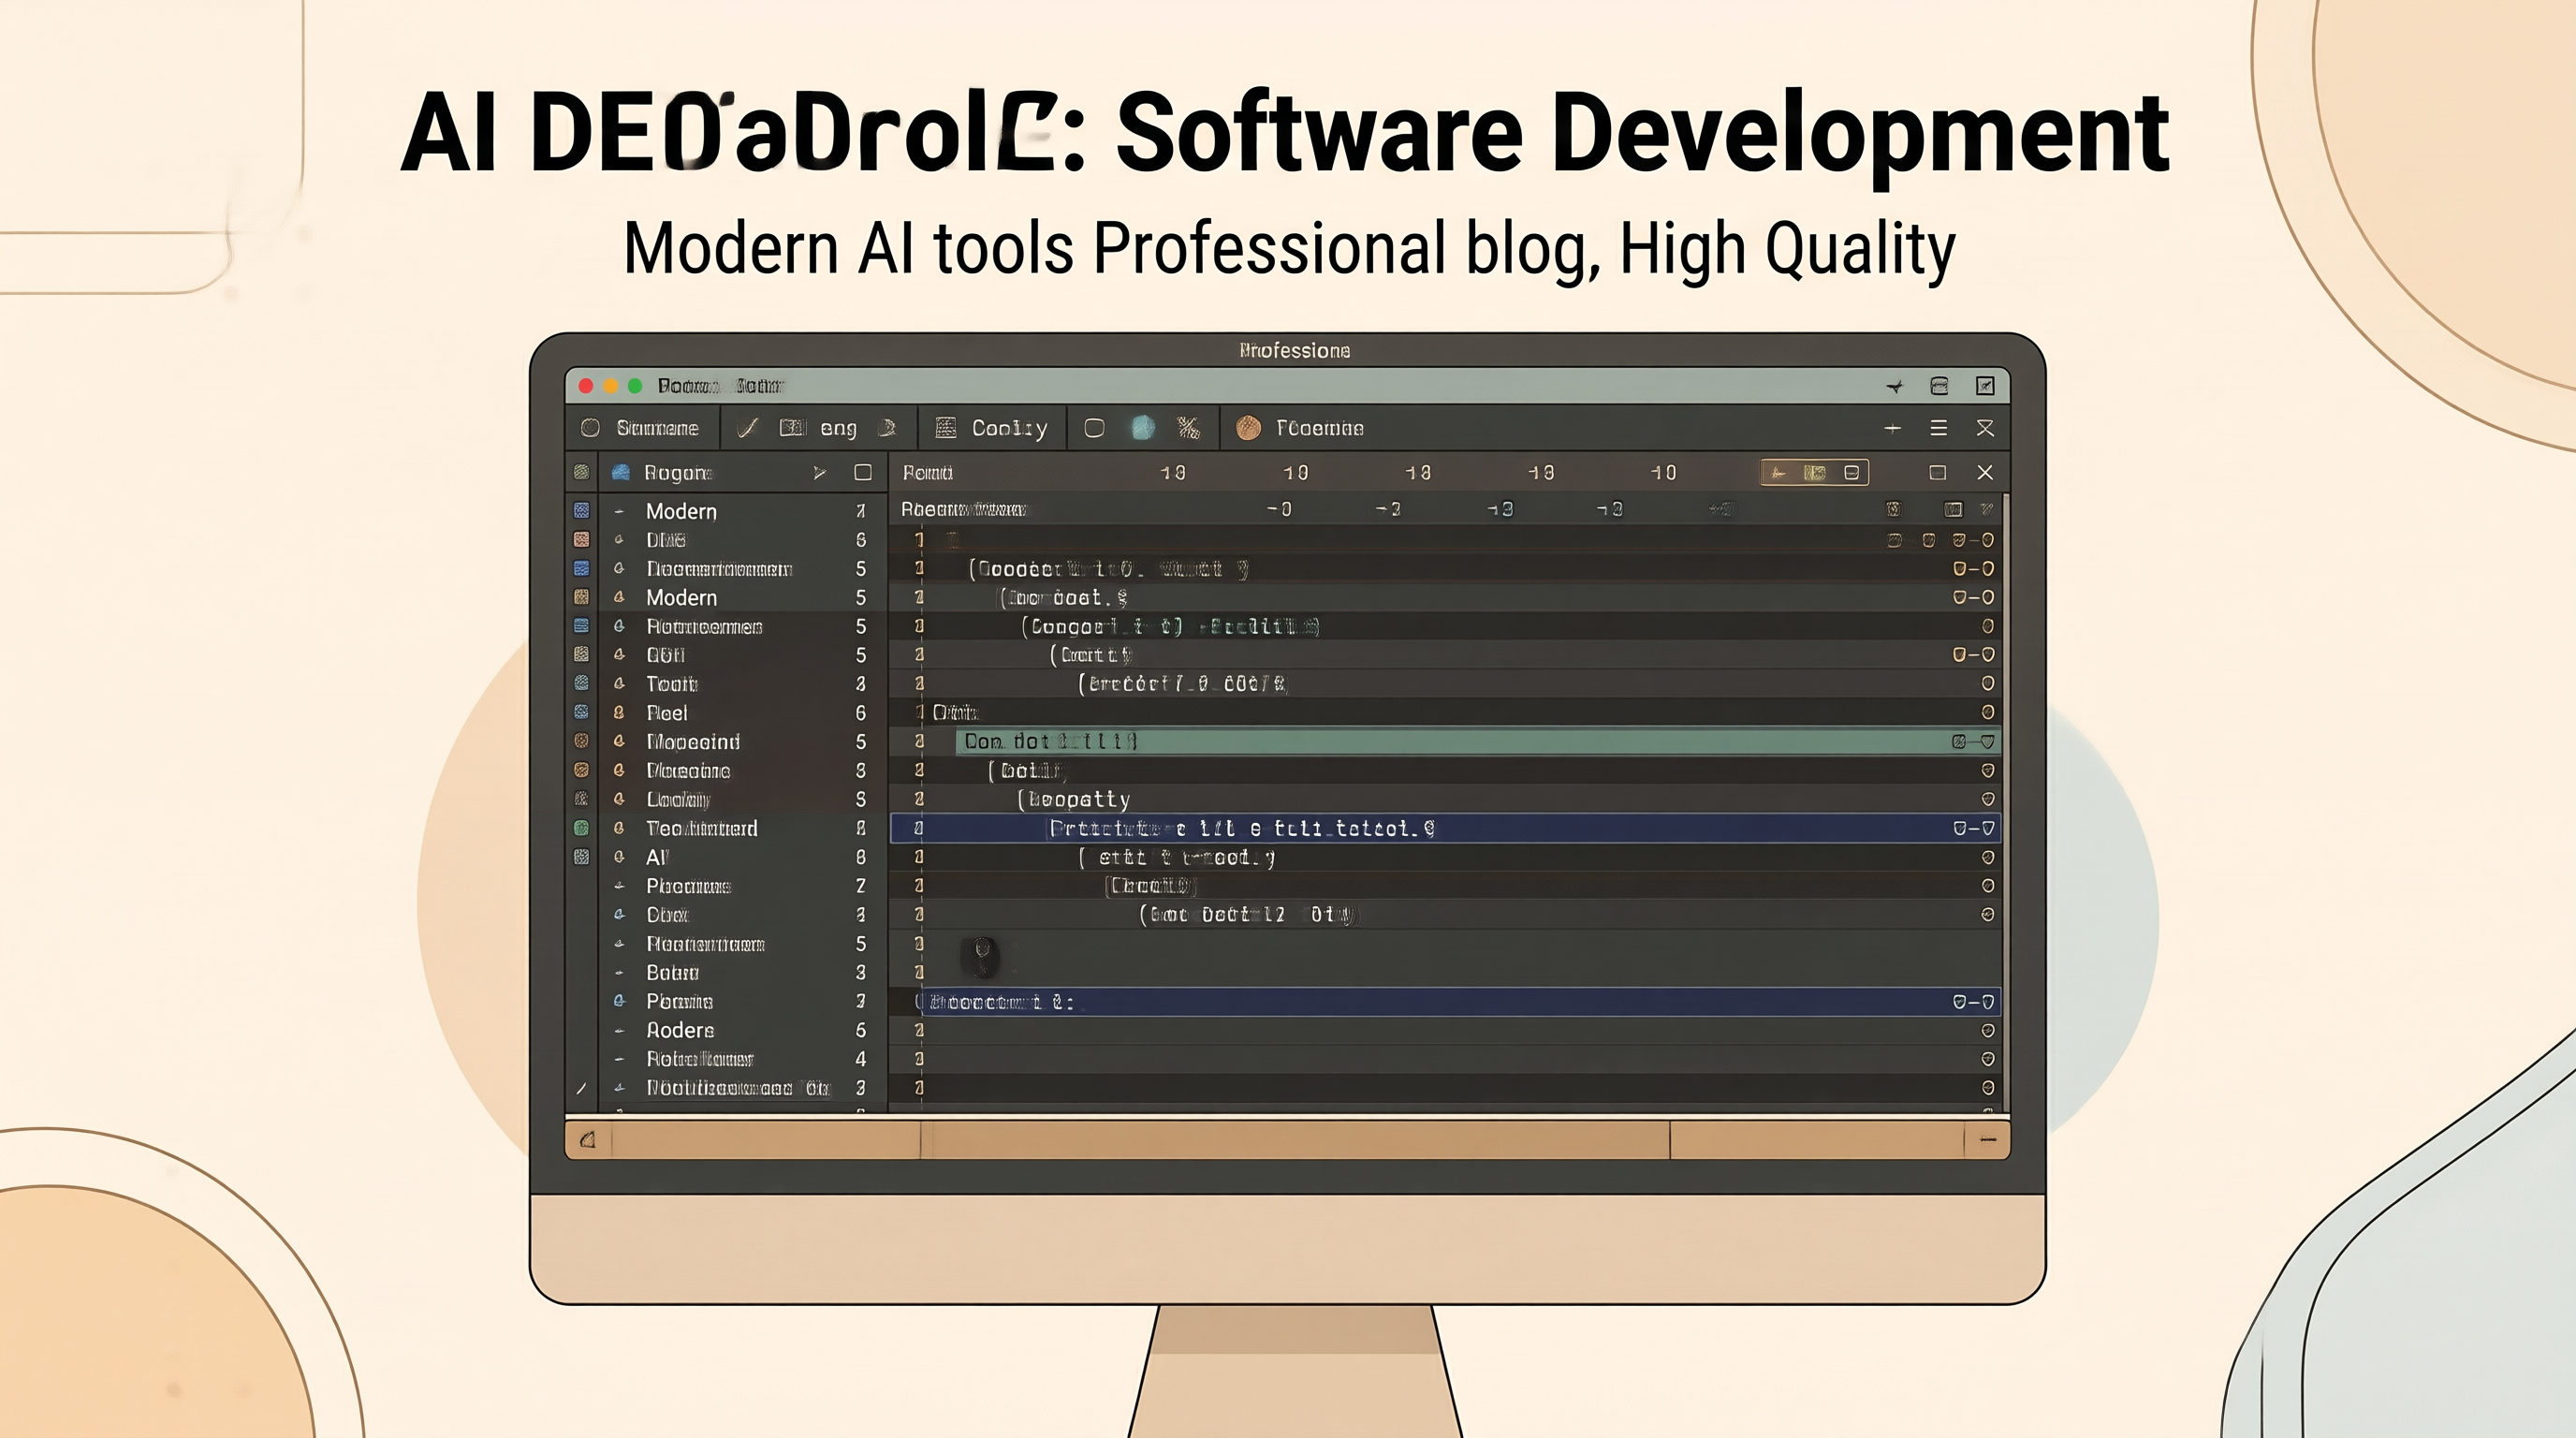Toggle the end circle on the line level with 'Tooth'

tap(1988, 683)
